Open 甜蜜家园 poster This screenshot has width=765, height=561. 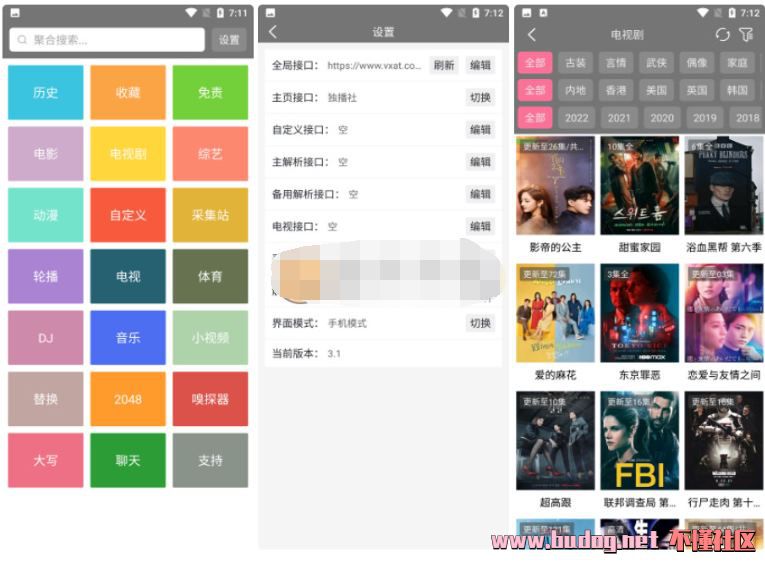coord(640,186)
